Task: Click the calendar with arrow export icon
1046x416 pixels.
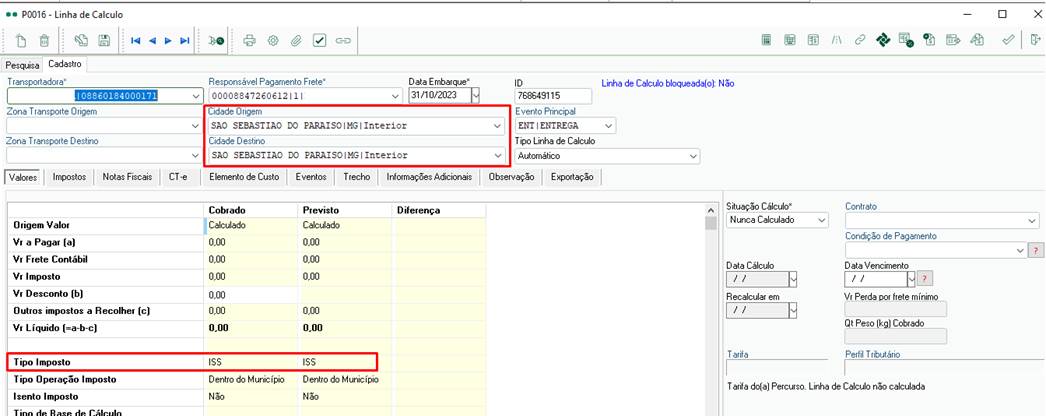Action: coord(953,41)
